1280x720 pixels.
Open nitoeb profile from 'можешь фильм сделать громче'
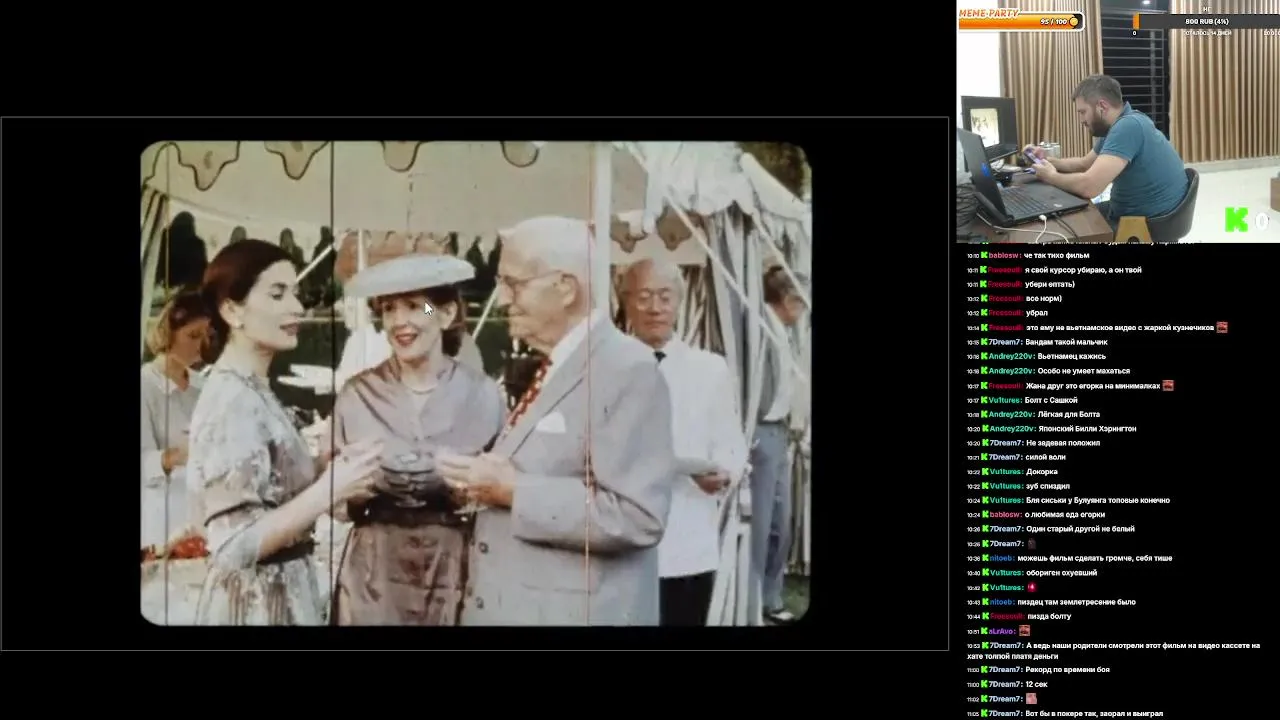[1001, 558]
